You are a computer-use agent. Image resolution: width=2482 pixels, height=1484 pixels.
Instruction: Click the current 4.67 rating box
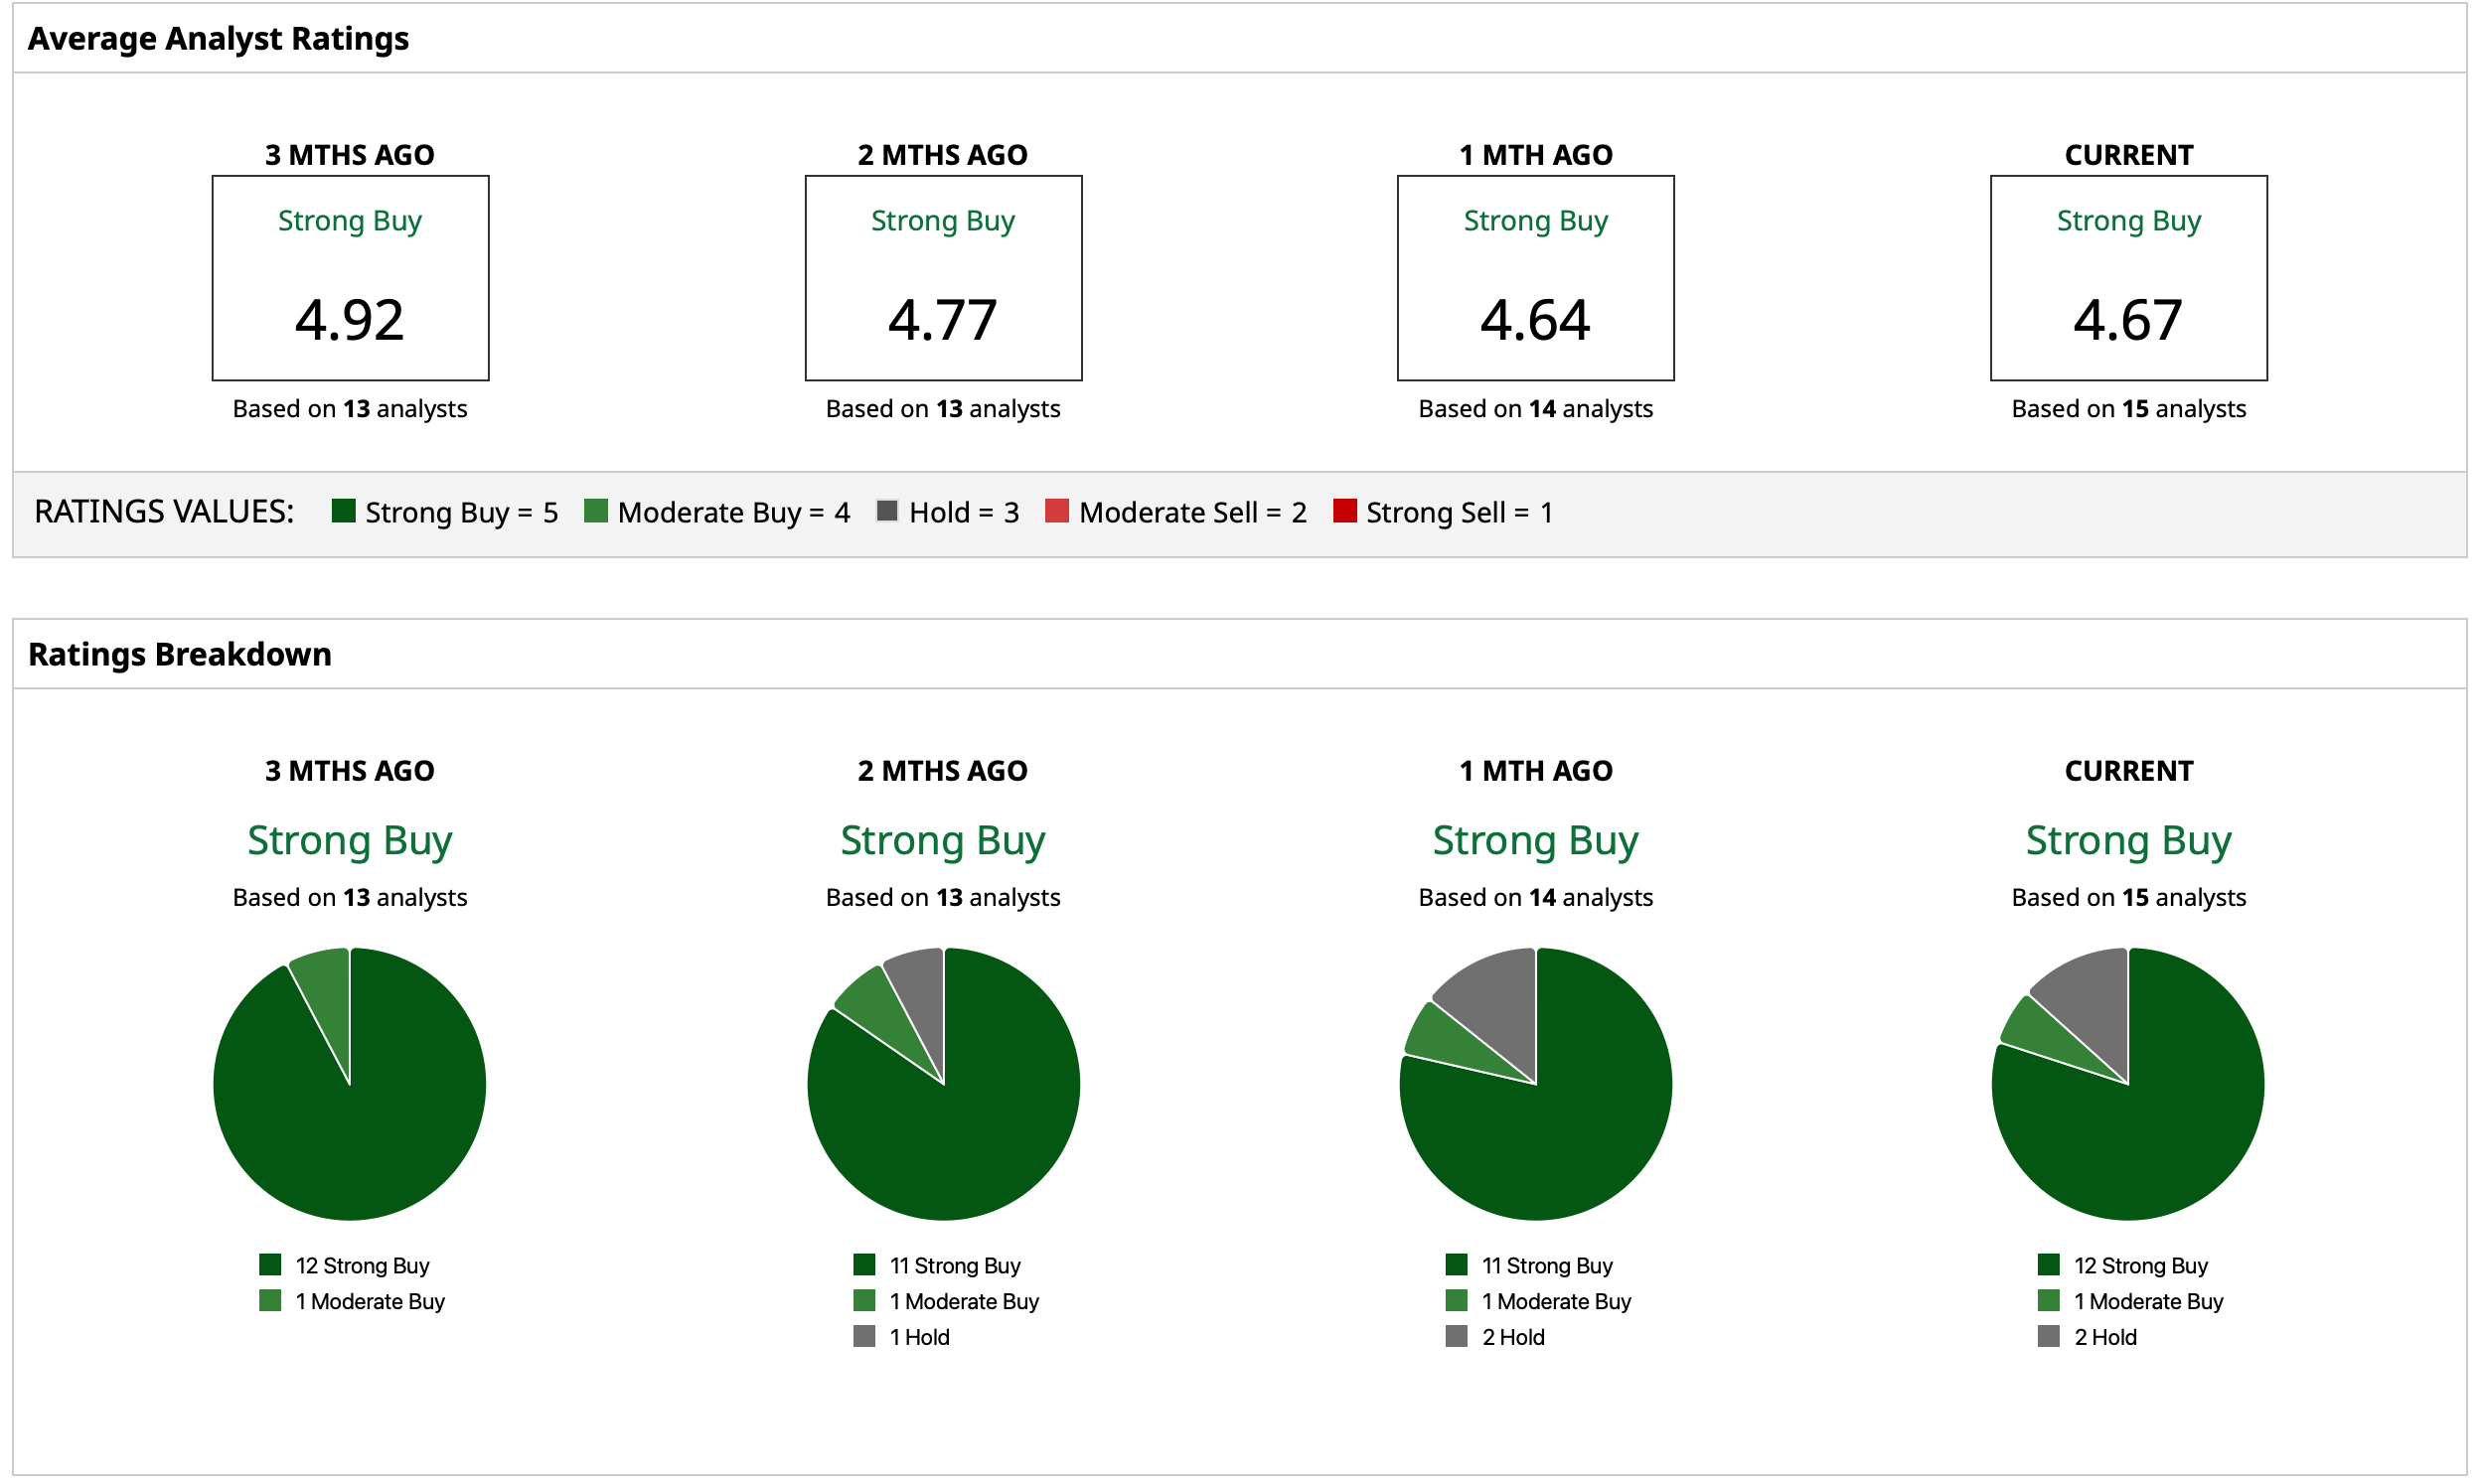point(2128,278)
